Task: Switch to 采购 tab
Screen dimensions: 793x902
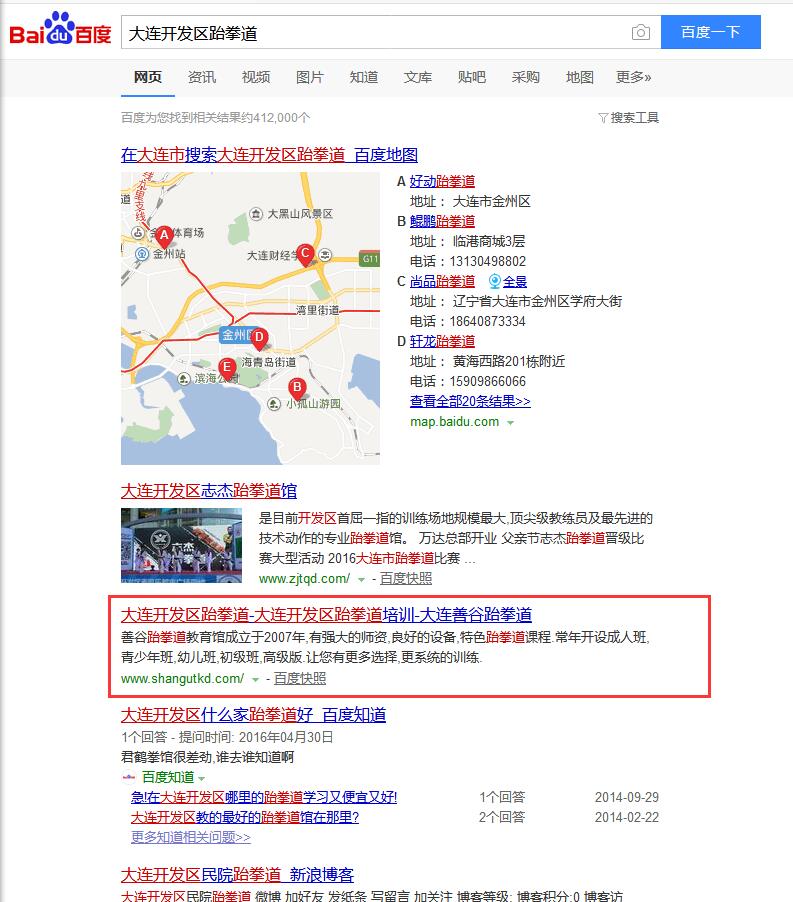Action: (x=526, y=77)
